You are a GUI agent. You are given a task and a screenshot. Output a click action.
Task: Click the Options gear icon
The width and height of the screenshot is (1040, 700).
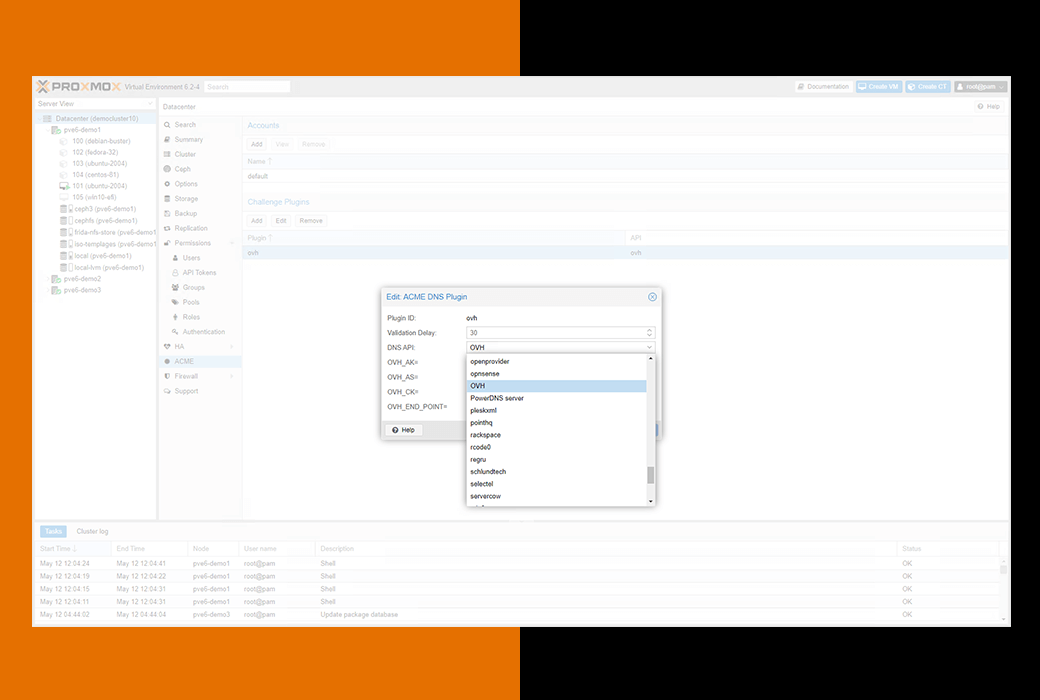pos(167,184)
